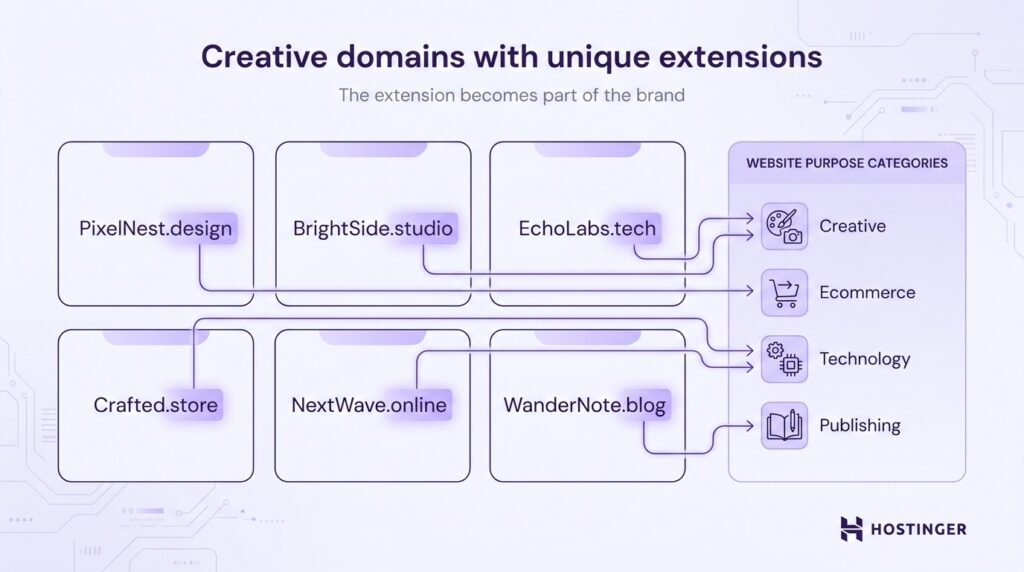The width and height of the screenshot is (1024, 572).
Task: Click the Technology gear and chip icon
Action: click(x=784, y=359)
